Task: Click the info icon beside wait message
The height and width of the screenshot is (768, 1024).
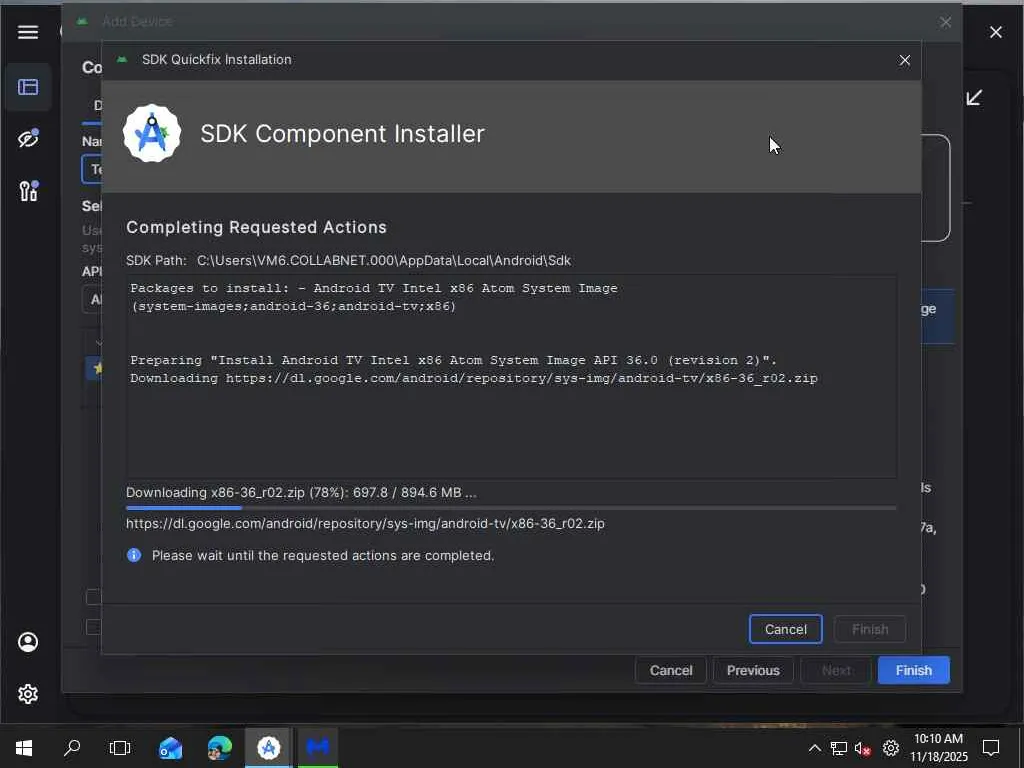Action: [x=134, y=555]
